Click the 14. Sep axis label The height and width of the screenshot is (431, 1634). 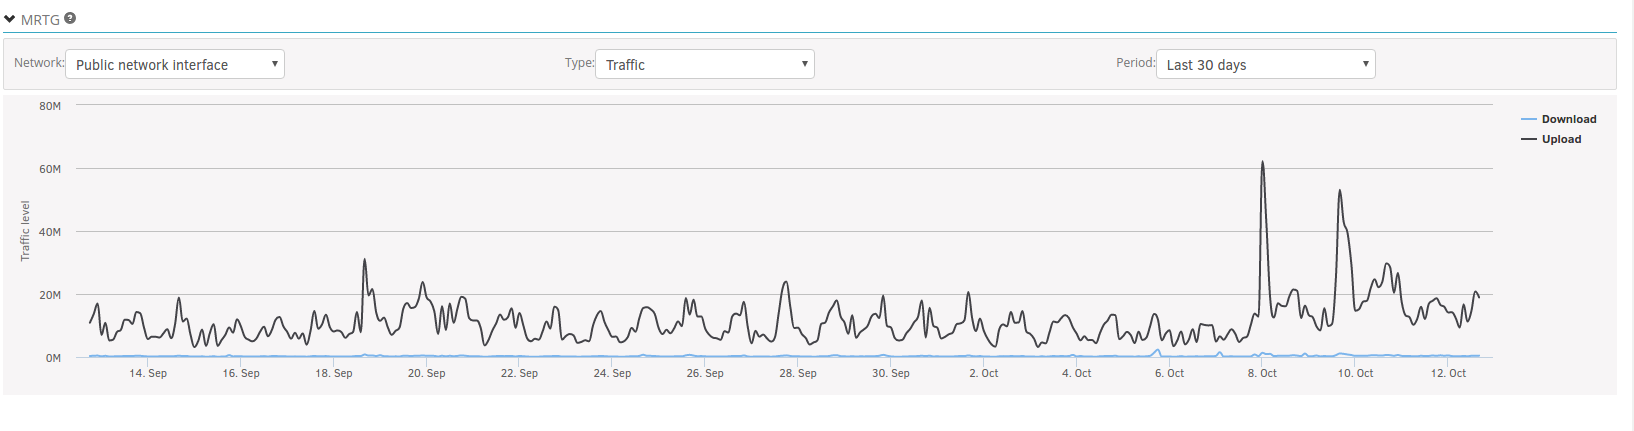[x=148, y=373]
